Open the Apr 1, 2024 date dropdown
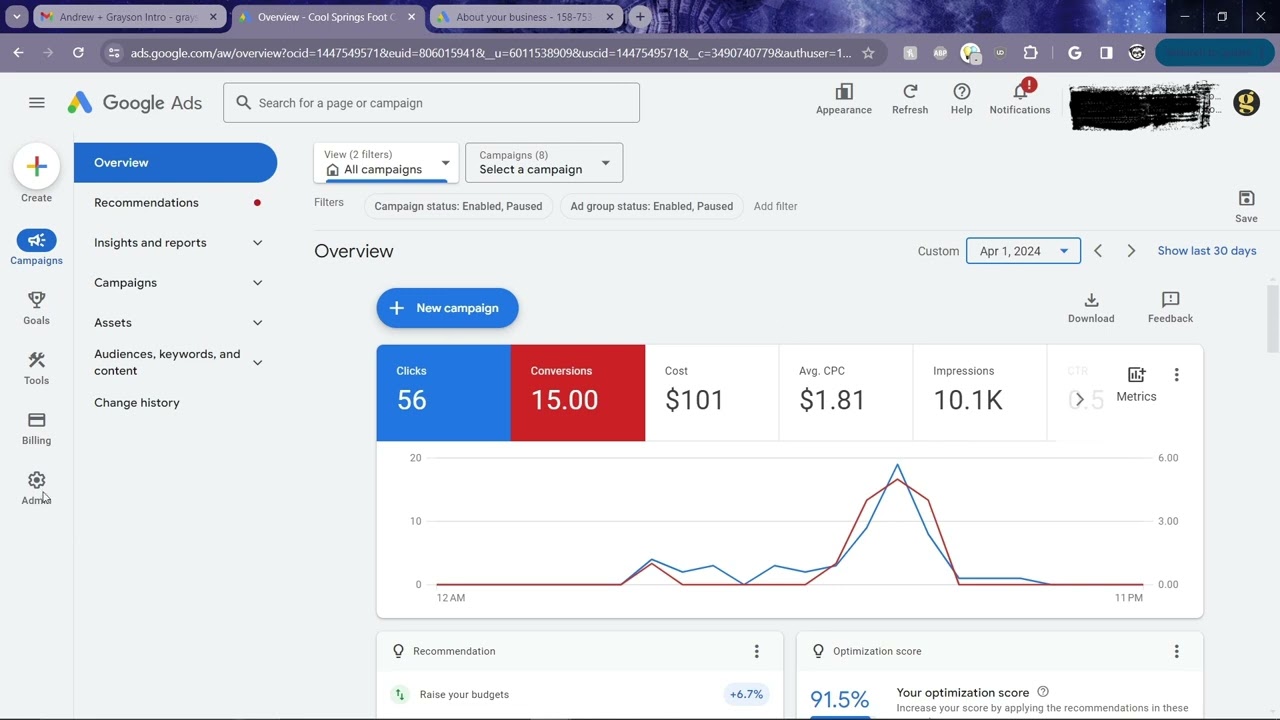Image resolution: width=1280 pixels, height=720 pixels. [x=1023, y=251]
